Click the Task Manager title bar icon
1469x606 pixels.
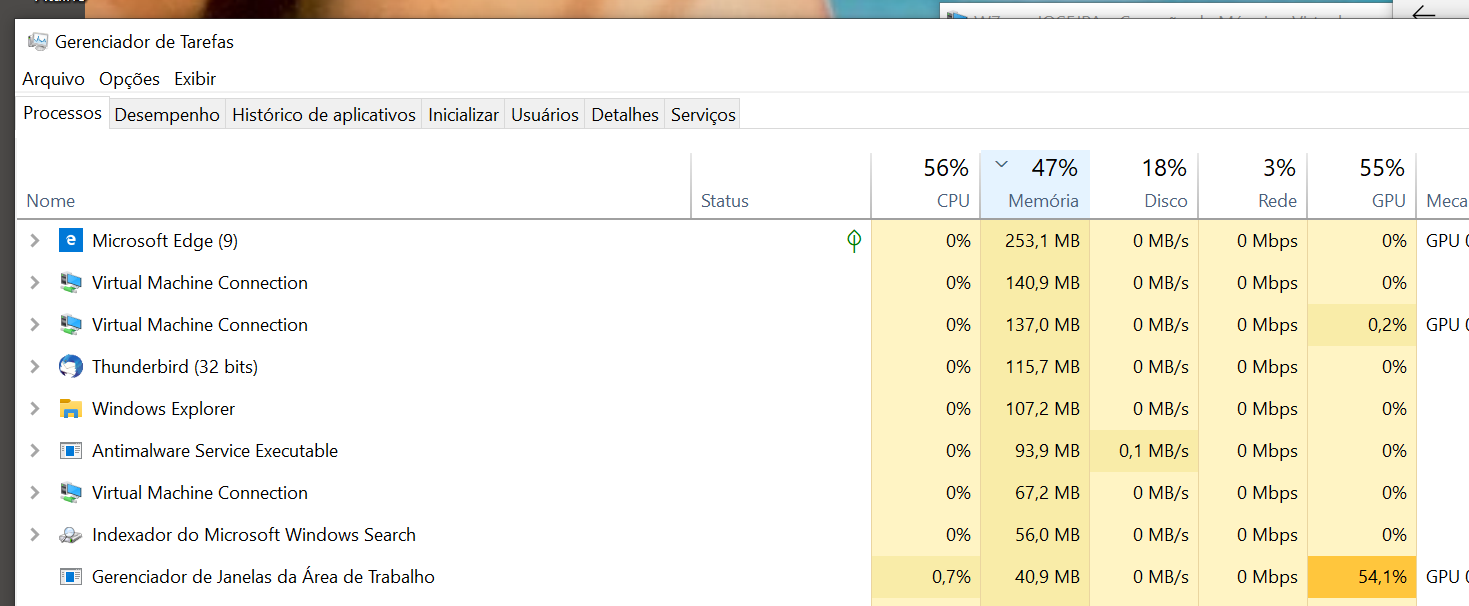coord(38,42)
